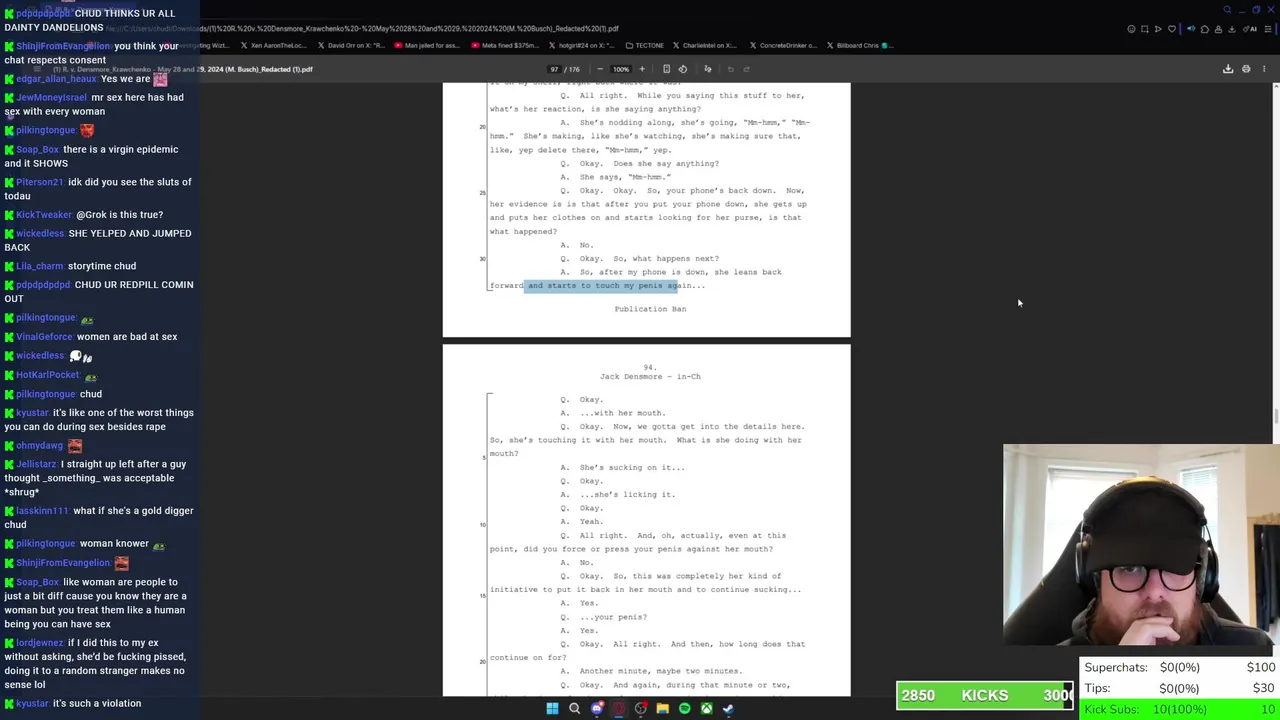Click chat username KickTweaker

click(44, 215)
